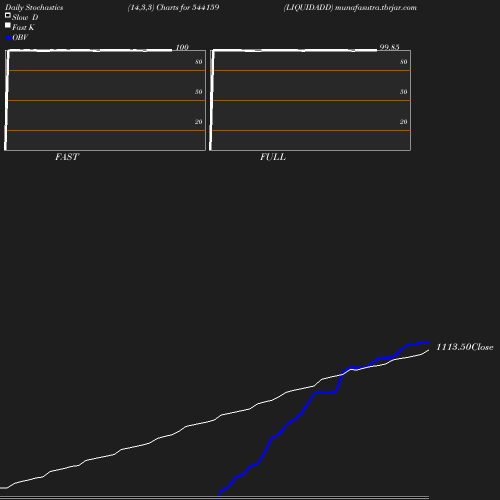Click the 'Fast K' legend label
This screenshot has height=500, width=500.
tap(23, 27)
